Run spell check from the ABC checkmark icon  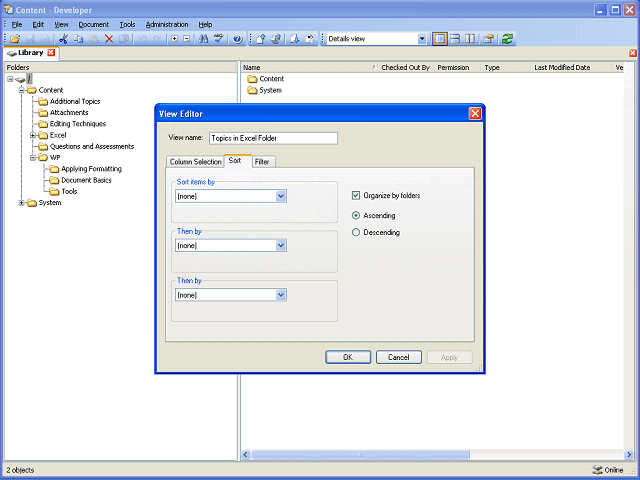coord(218,39)
